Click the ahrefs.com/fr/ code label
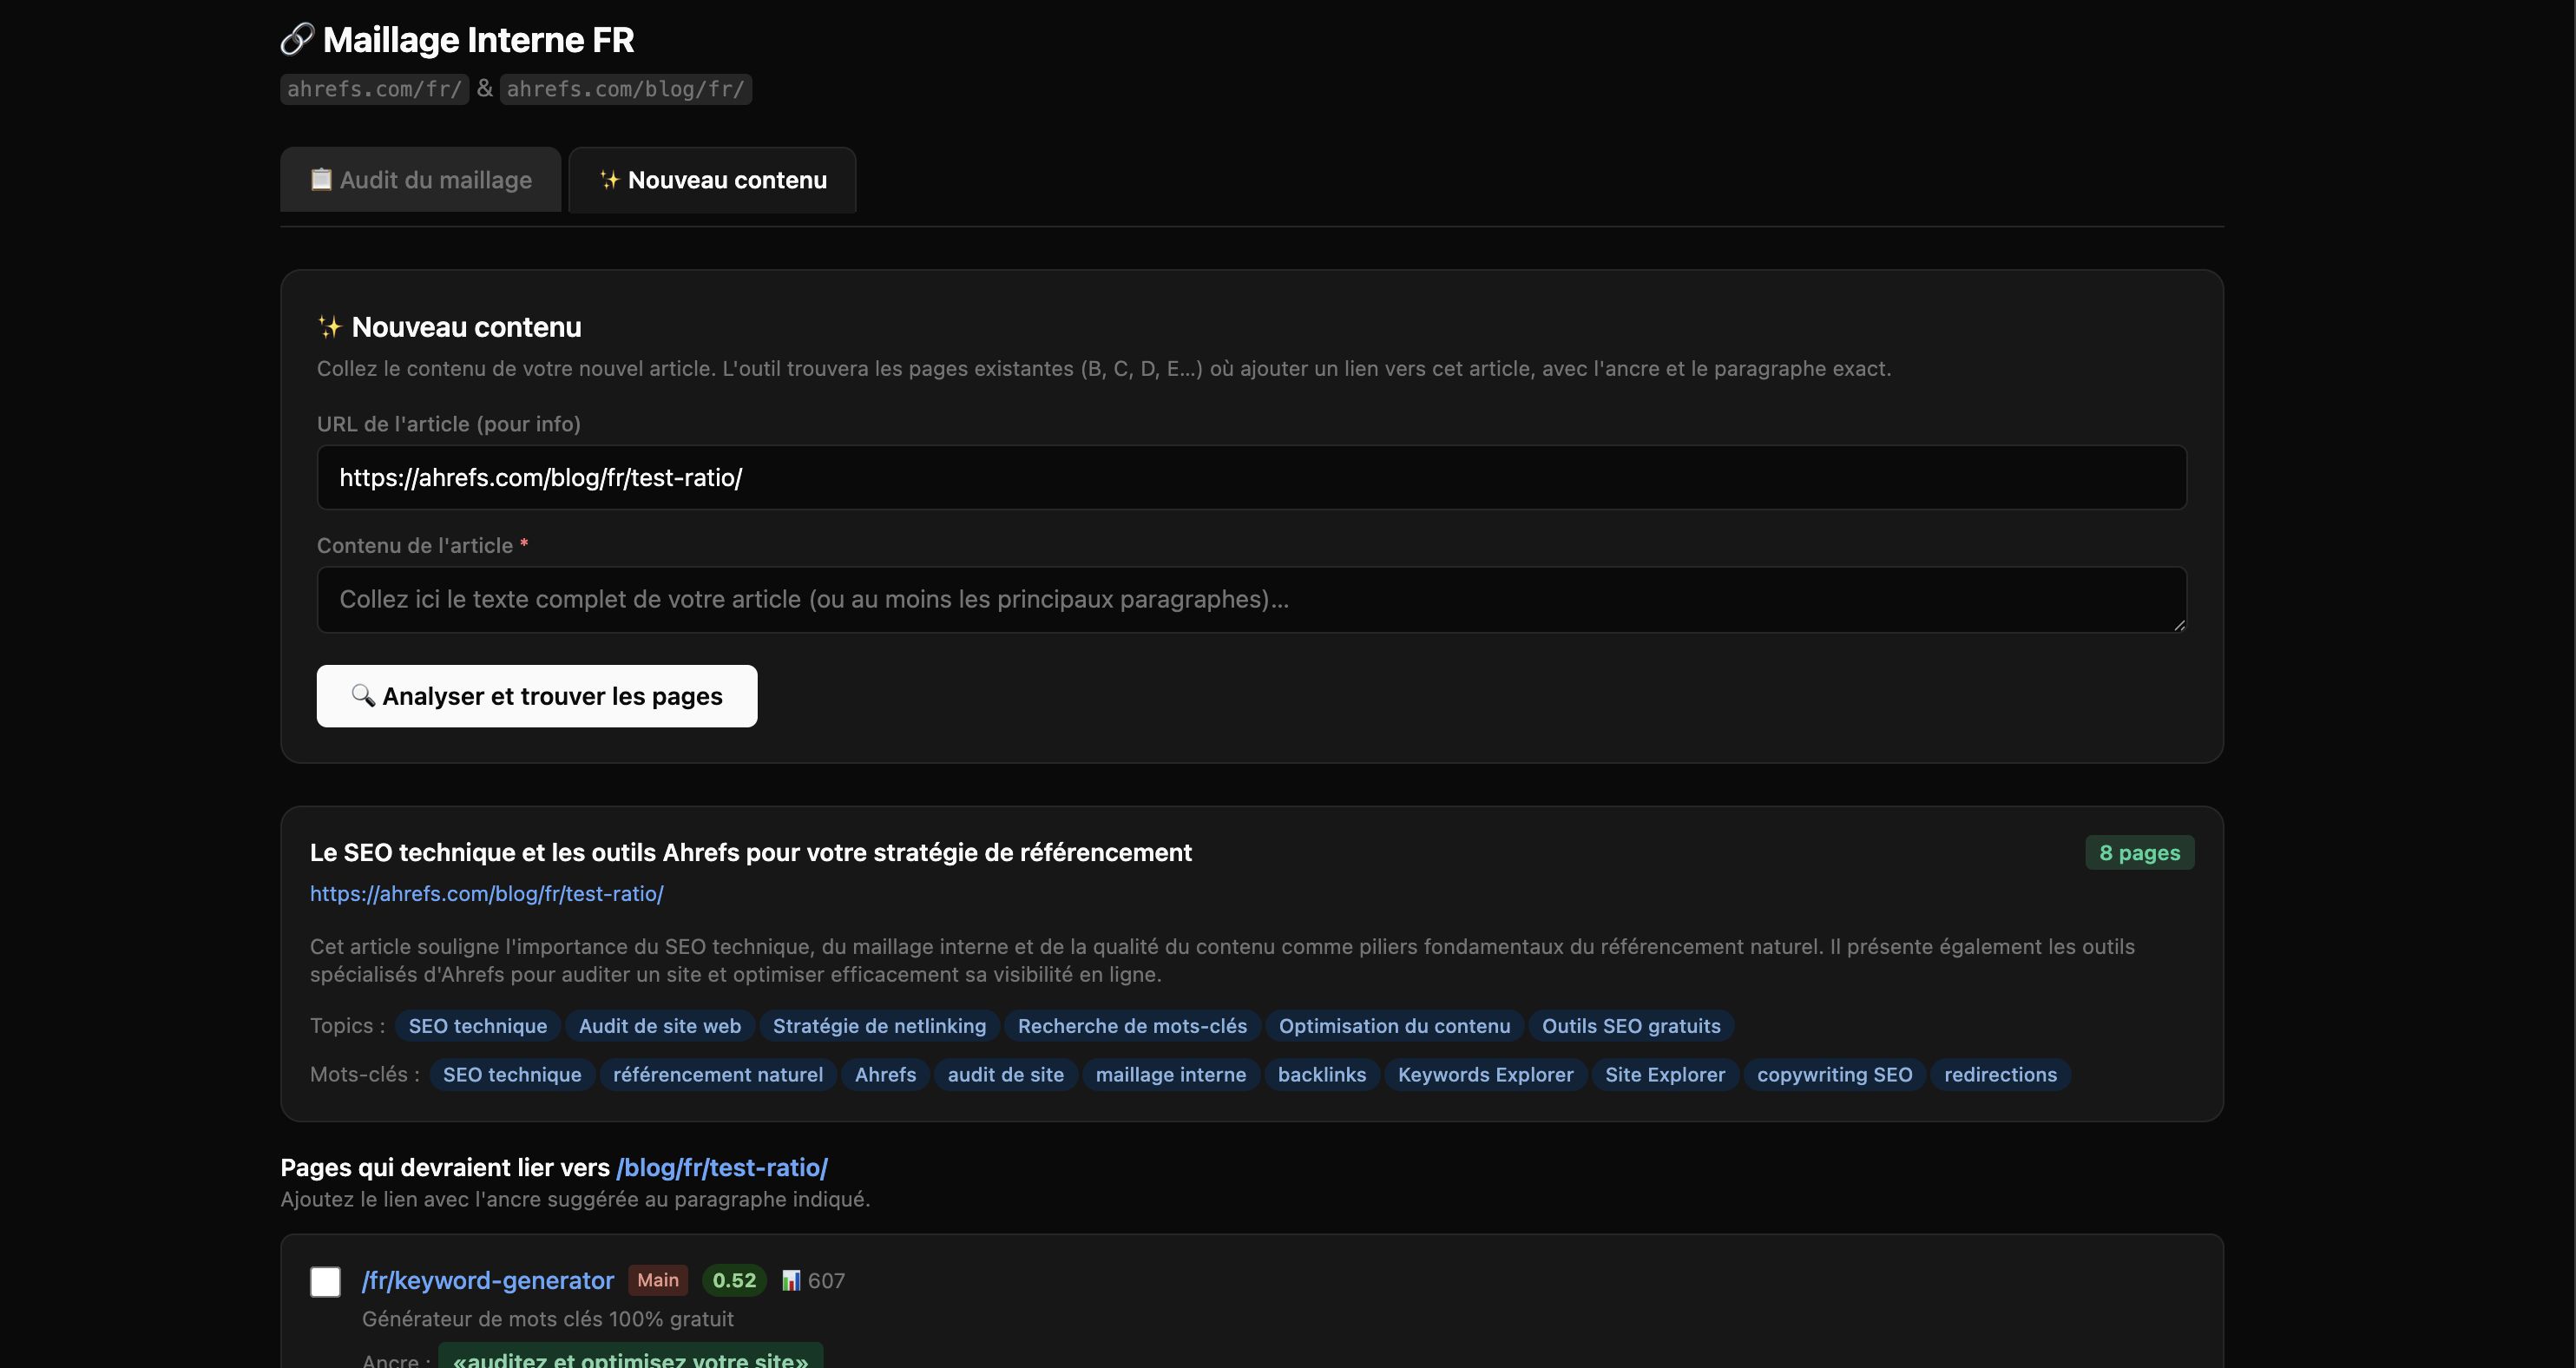This screenshot has width=2576, height=1368. click(x=375, y=89)
